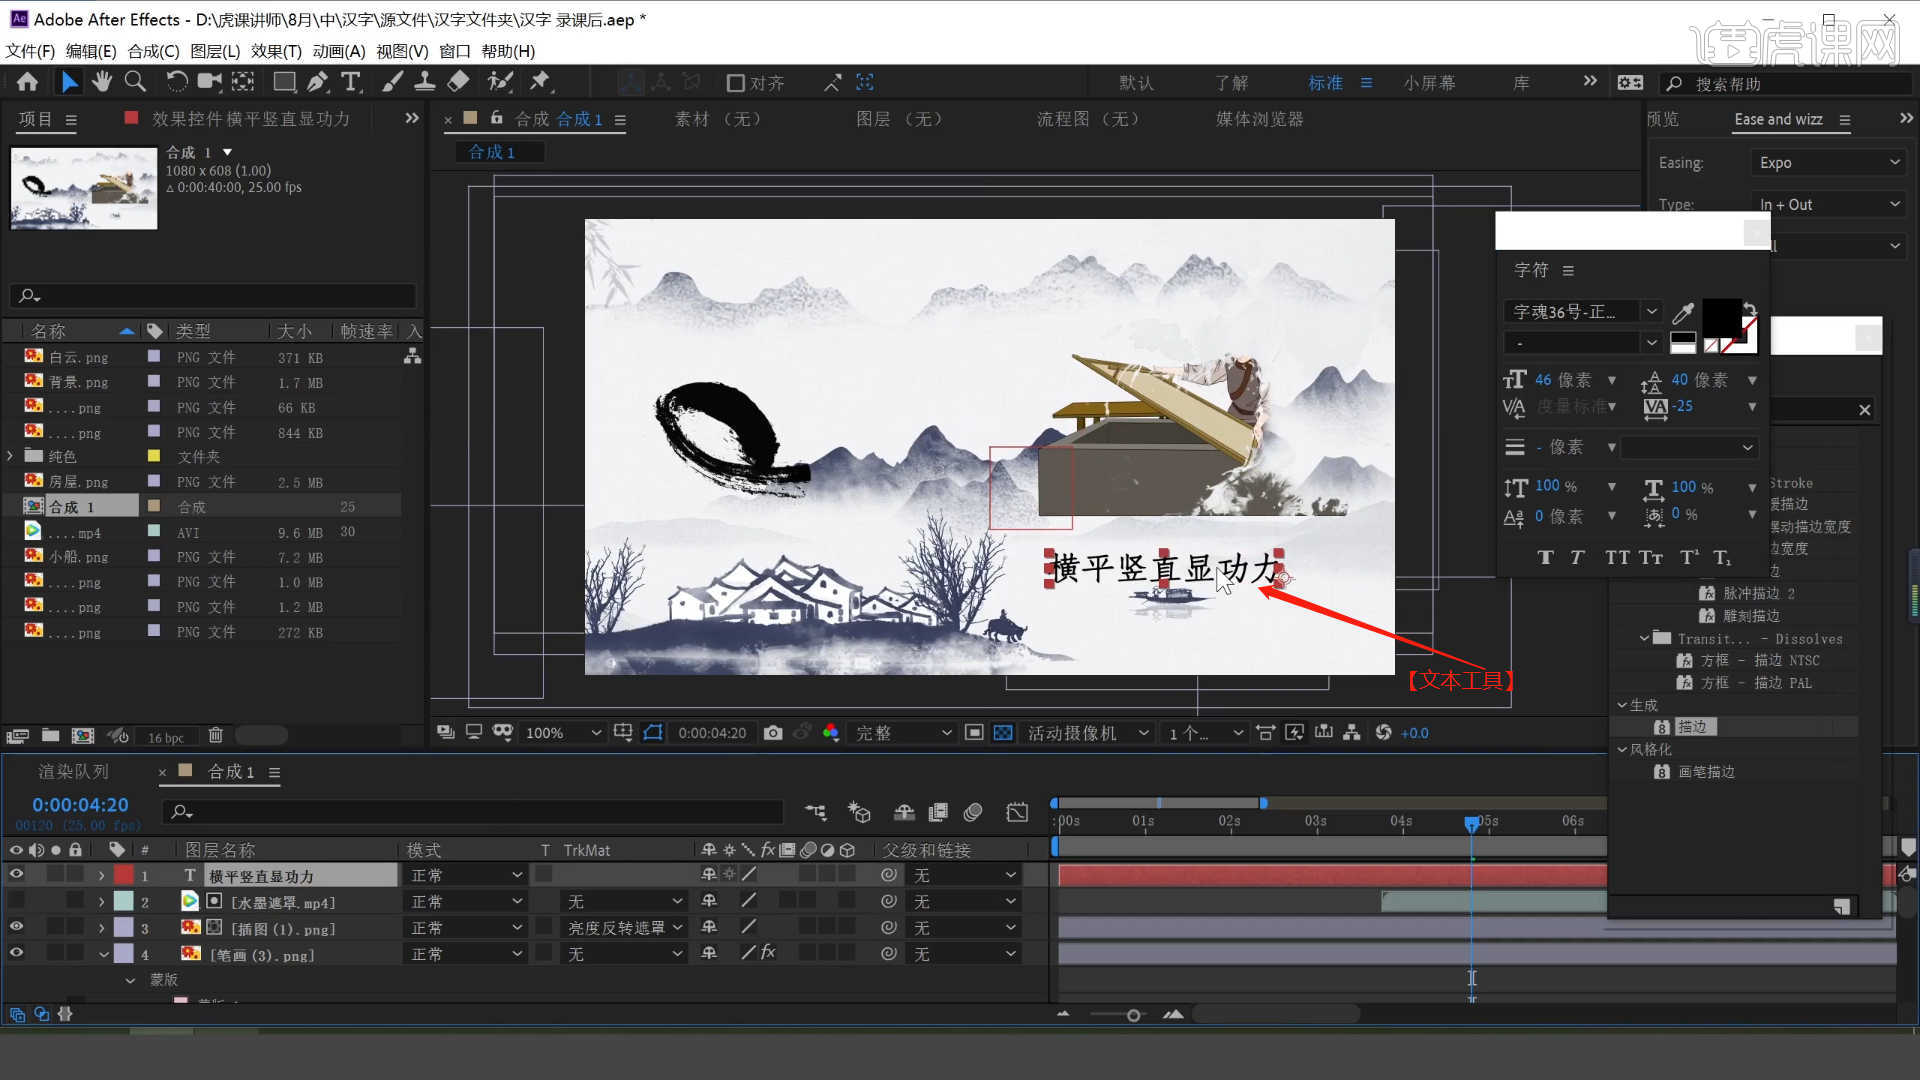This screenshot has width=1920, height=1080.
Task: Open 亮度反转遮罩 TrkMat dropdown on layer 3
Action: [x=624, y=928]
